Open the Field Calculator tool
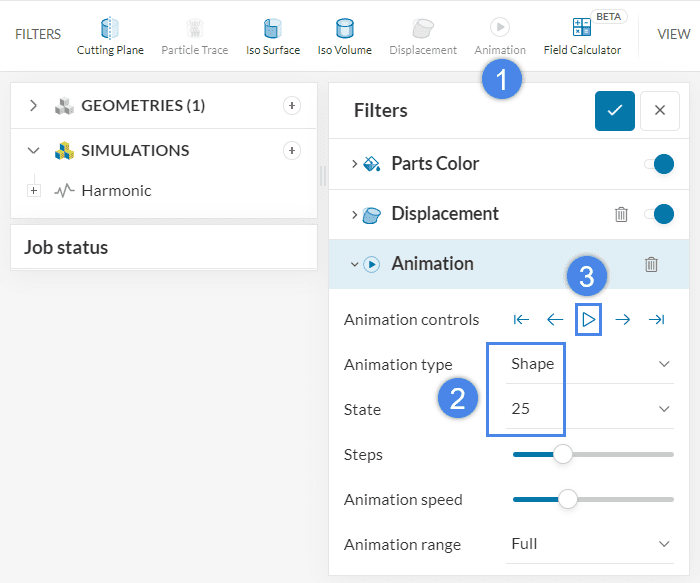Screen dimensions: 700x583 click(x=582, y=36)
